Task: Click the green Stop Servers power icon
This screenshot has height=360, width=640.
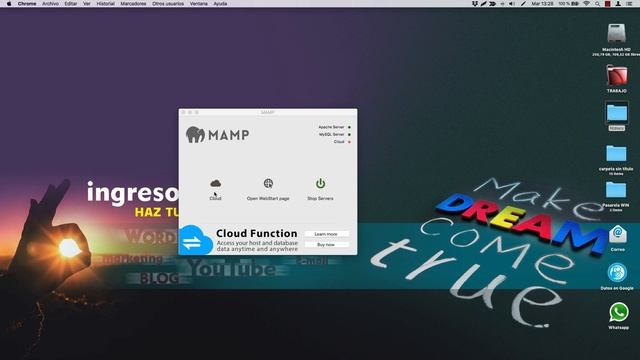Action: click(320, 184)
